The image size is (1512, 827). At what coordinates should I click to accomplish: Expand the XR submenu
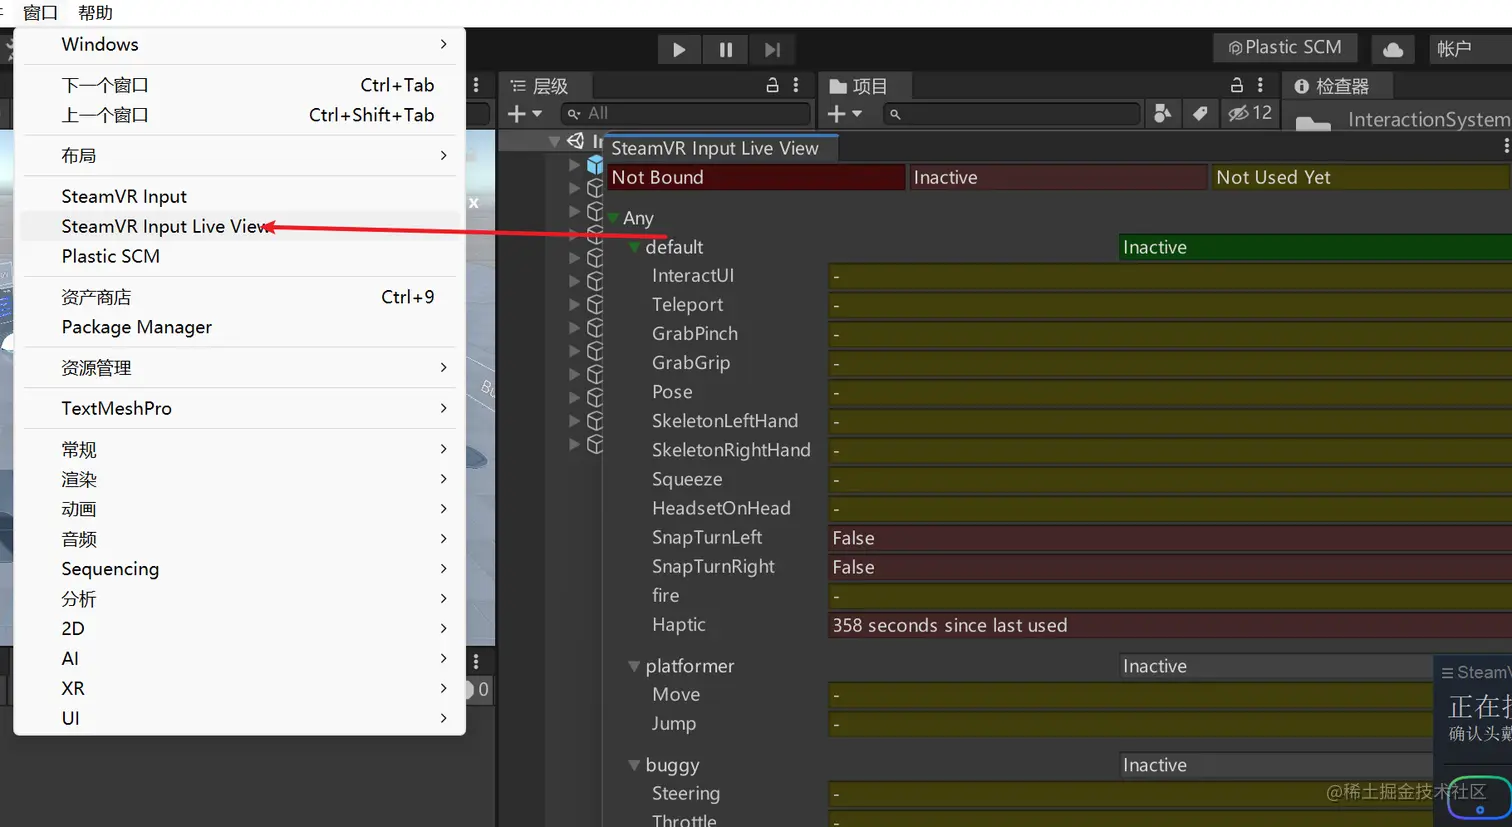240,689
